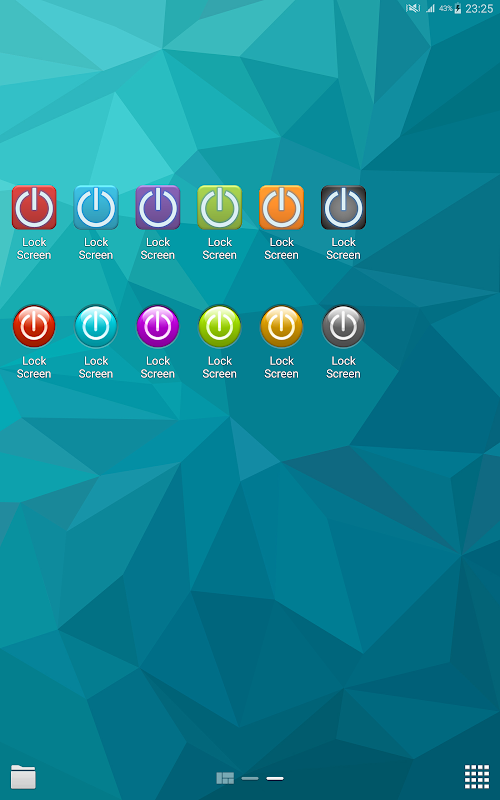Switch to the magazine home page indicator

pyautogui.click(x=225, y=778)
